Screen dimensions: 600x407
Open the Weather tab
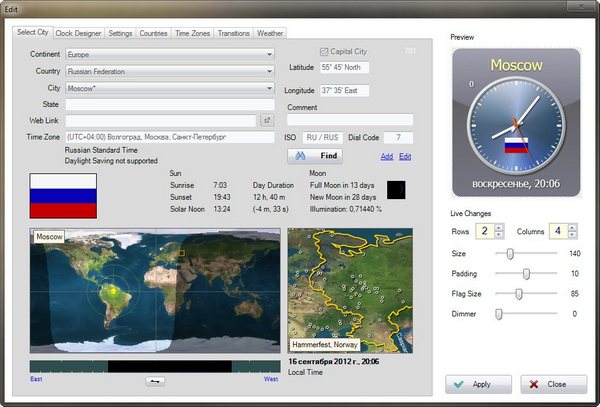pos(270,33)
